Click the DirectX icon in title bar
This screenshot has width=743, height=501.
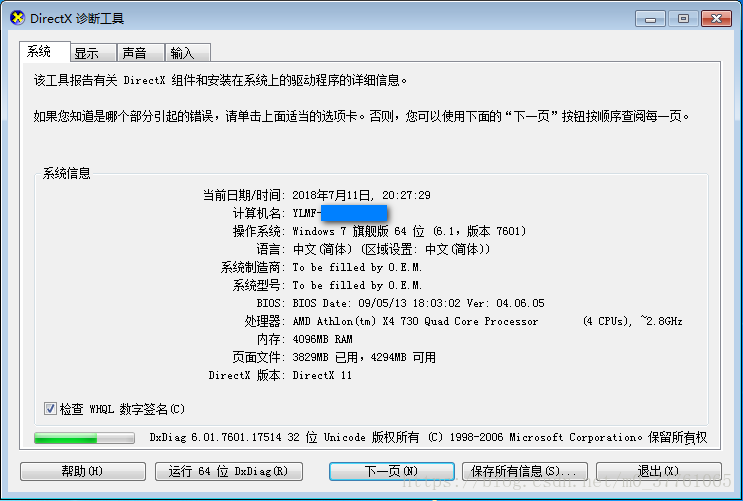17,18
